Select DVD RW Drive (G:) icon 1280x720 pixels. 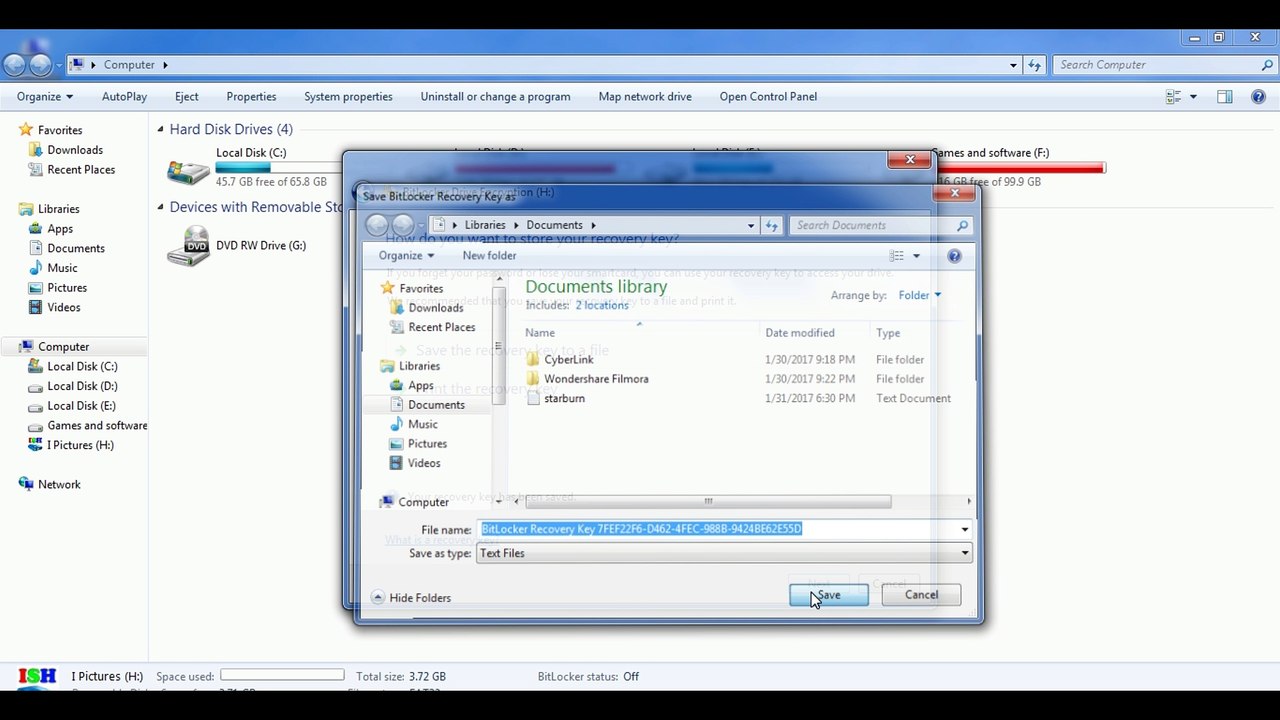(188, 246)
